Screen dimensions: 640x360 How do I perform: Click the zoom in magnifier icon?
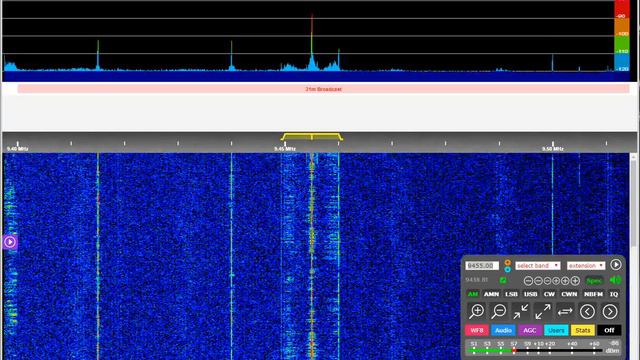[x=476, y=312]
